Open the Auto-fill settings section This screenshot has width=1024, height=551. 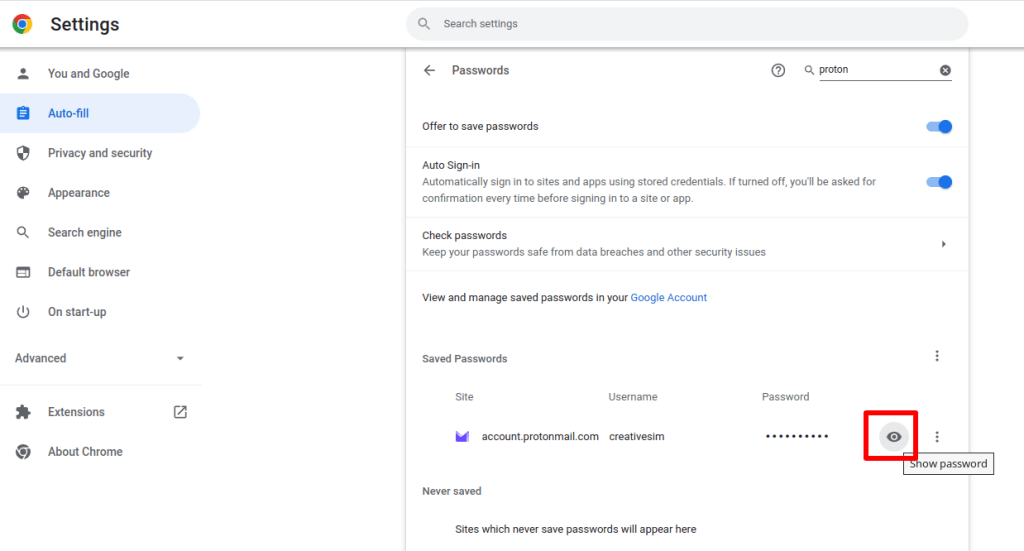coord(68,113)
